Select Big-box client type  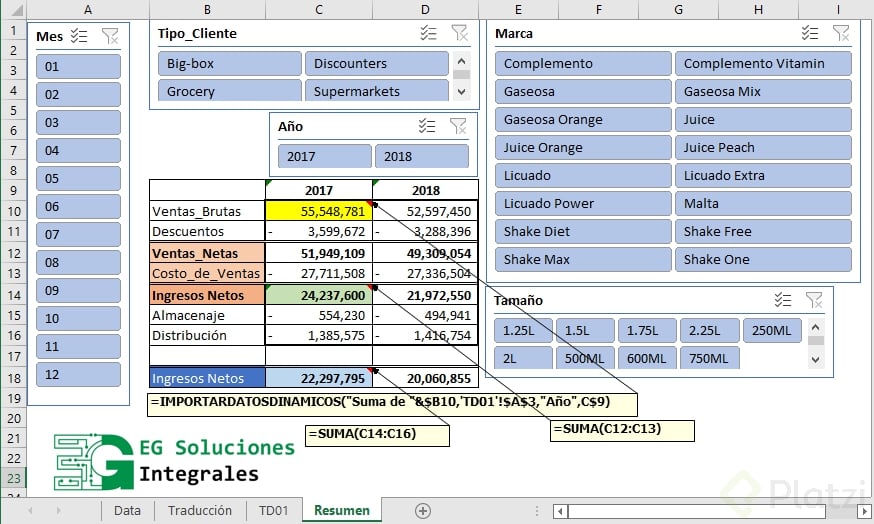(x=230, y=64)
